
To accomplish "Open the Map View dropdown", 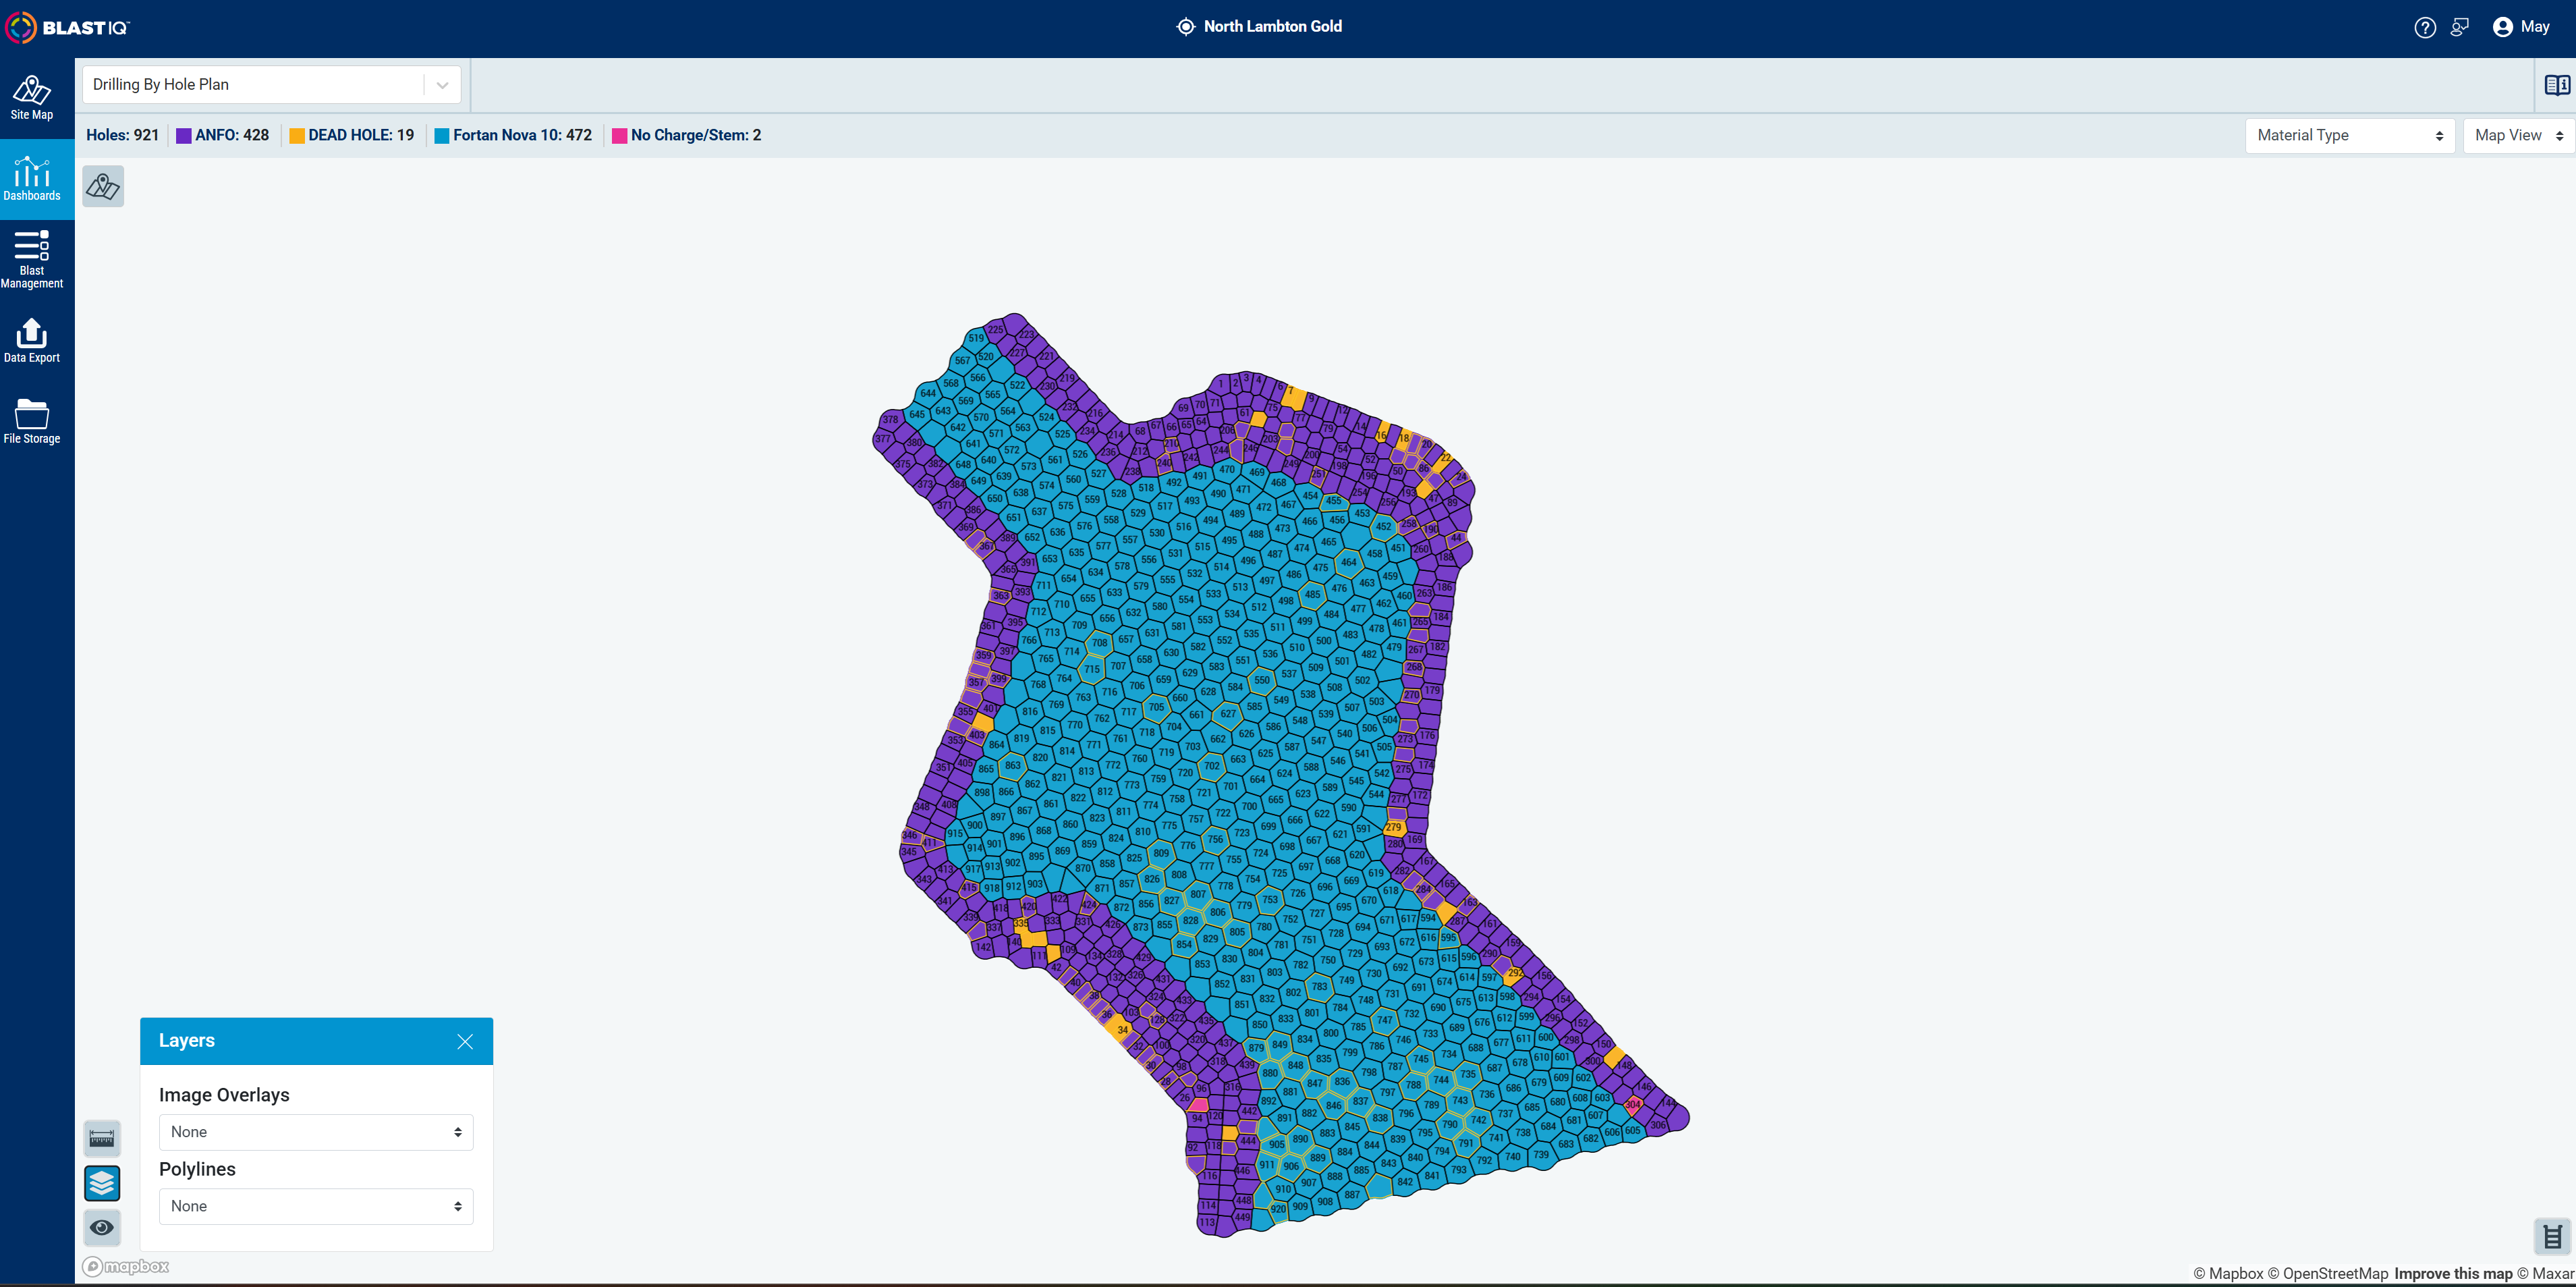I will (x=2519, y=136).
